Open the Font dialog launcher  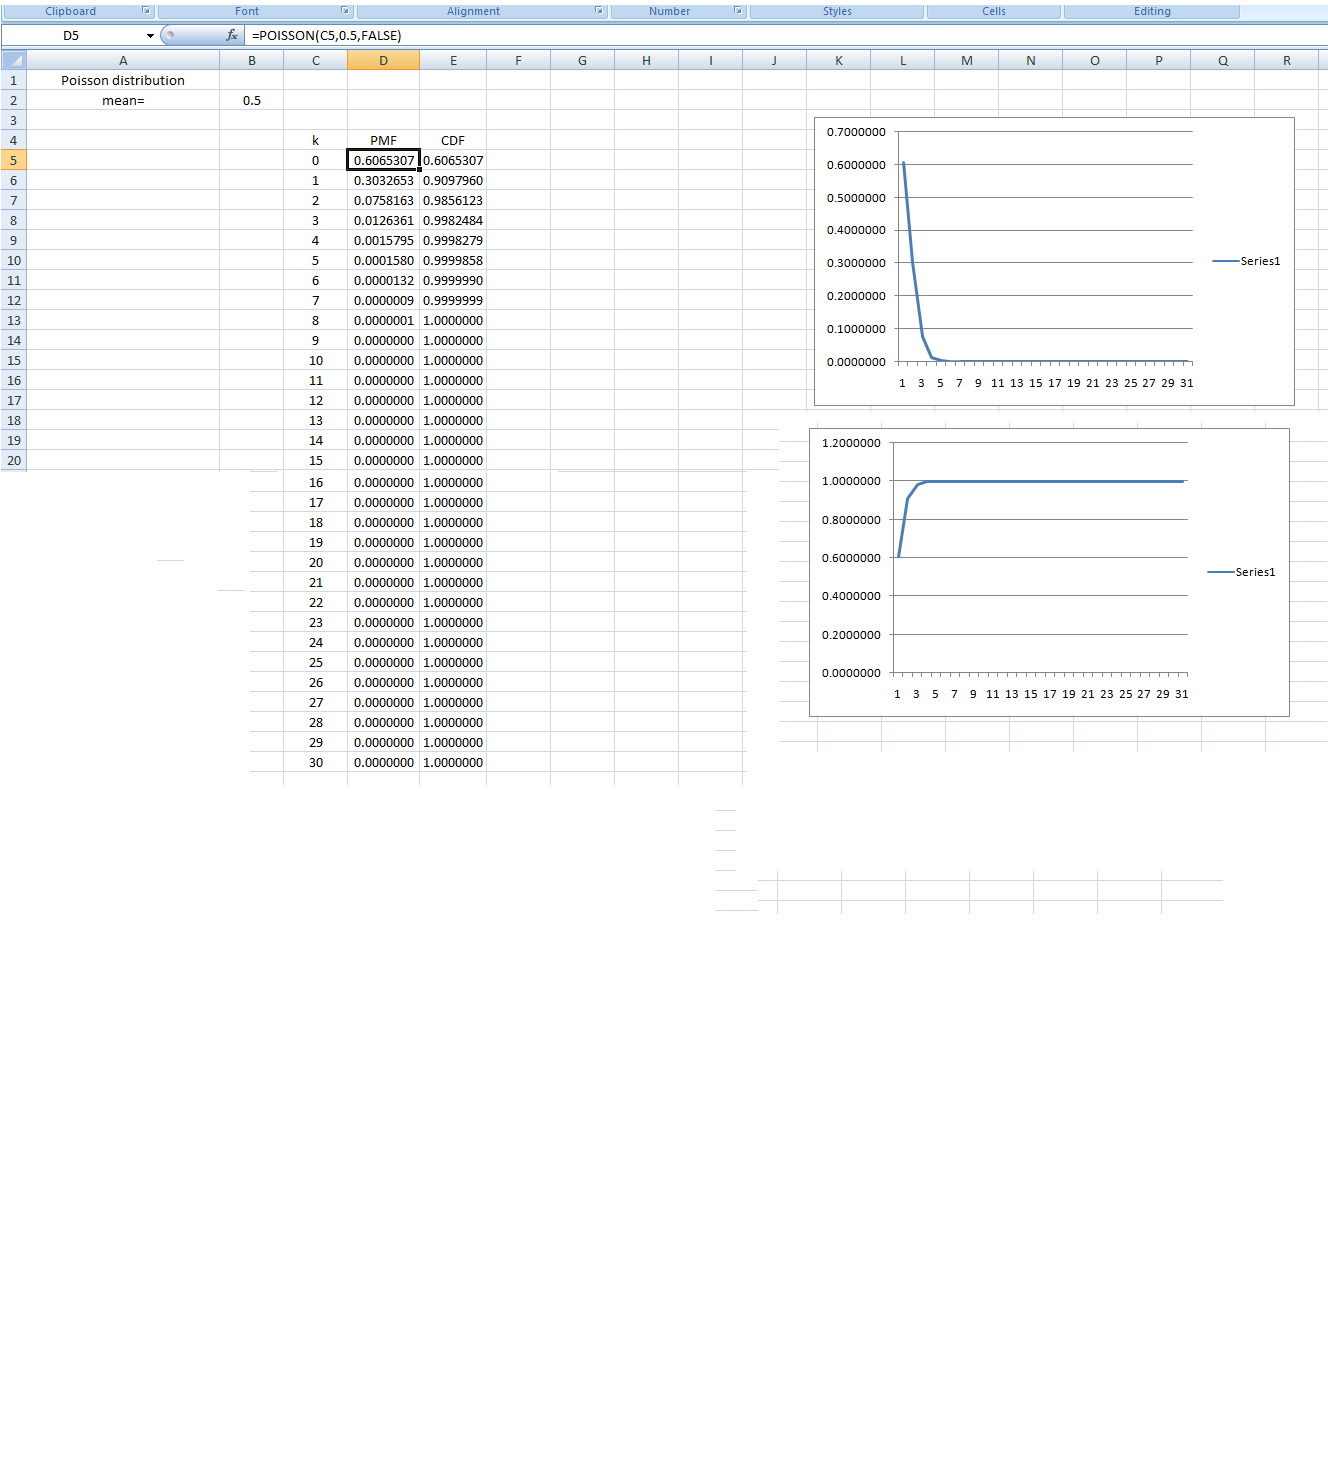tap(345, 11)
